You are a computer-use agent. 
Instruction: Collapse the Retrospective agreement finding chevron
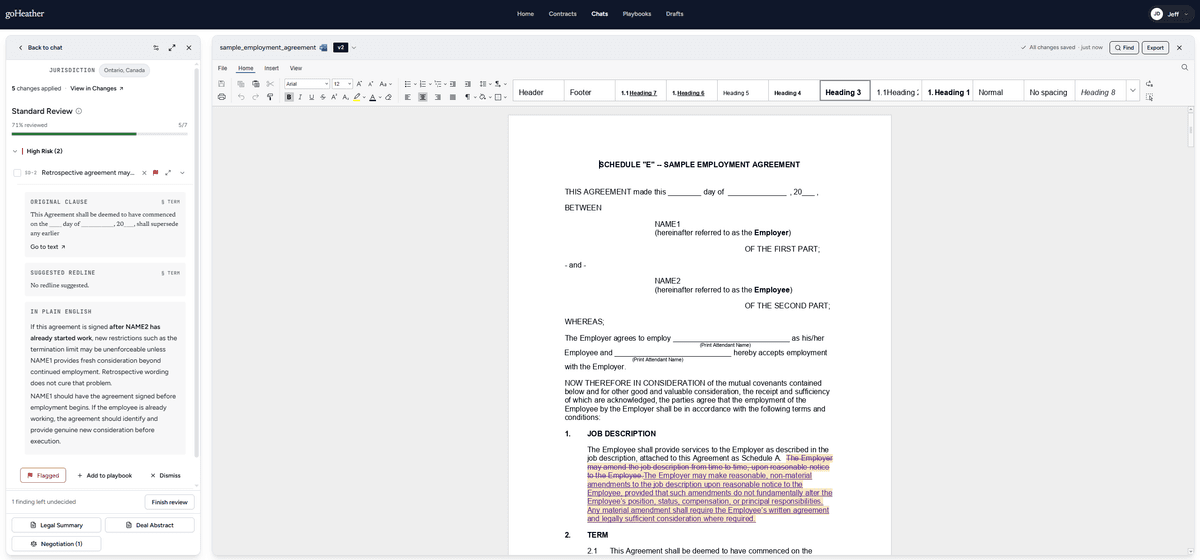[181, 172]
